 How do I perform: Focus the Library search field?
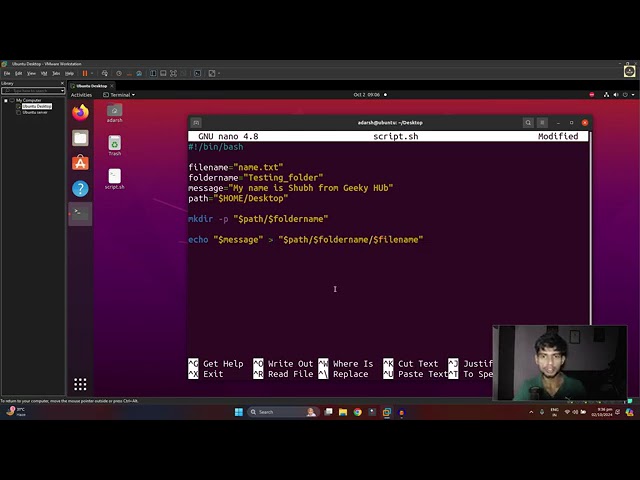[32, 91]
